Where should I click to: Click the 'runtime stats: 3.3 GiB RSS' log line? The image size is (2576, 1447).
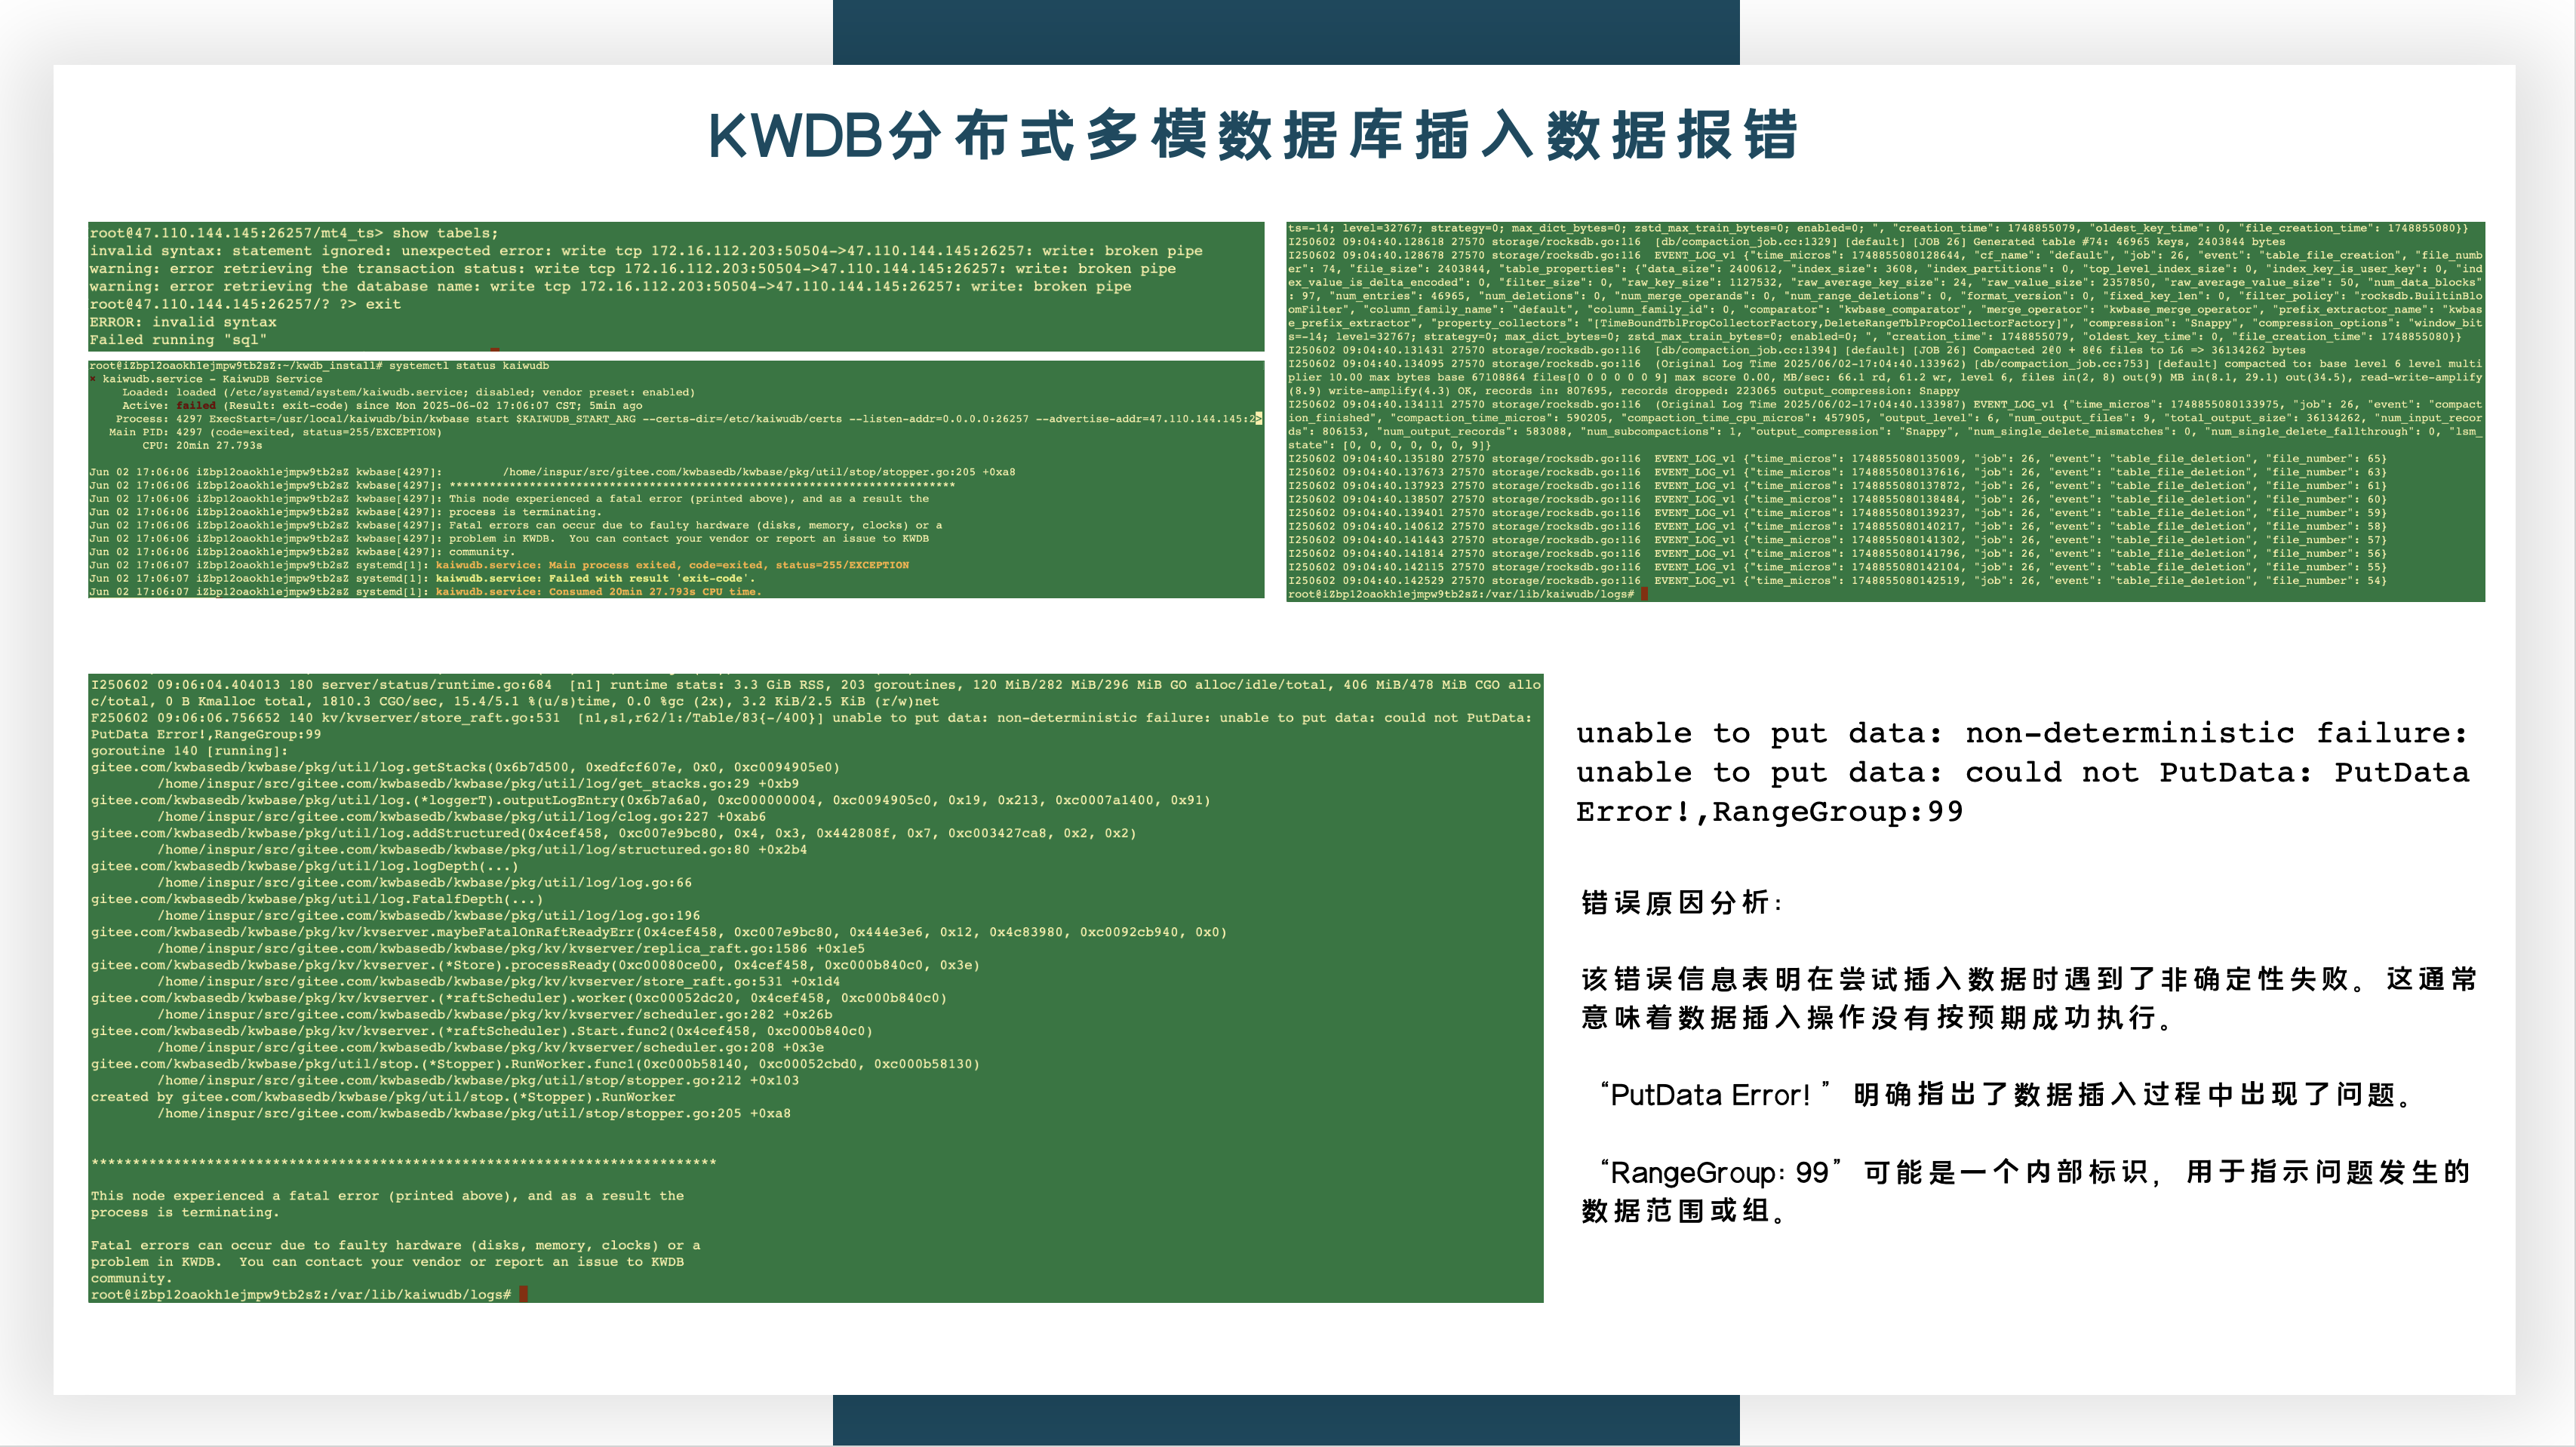(816, 693)
